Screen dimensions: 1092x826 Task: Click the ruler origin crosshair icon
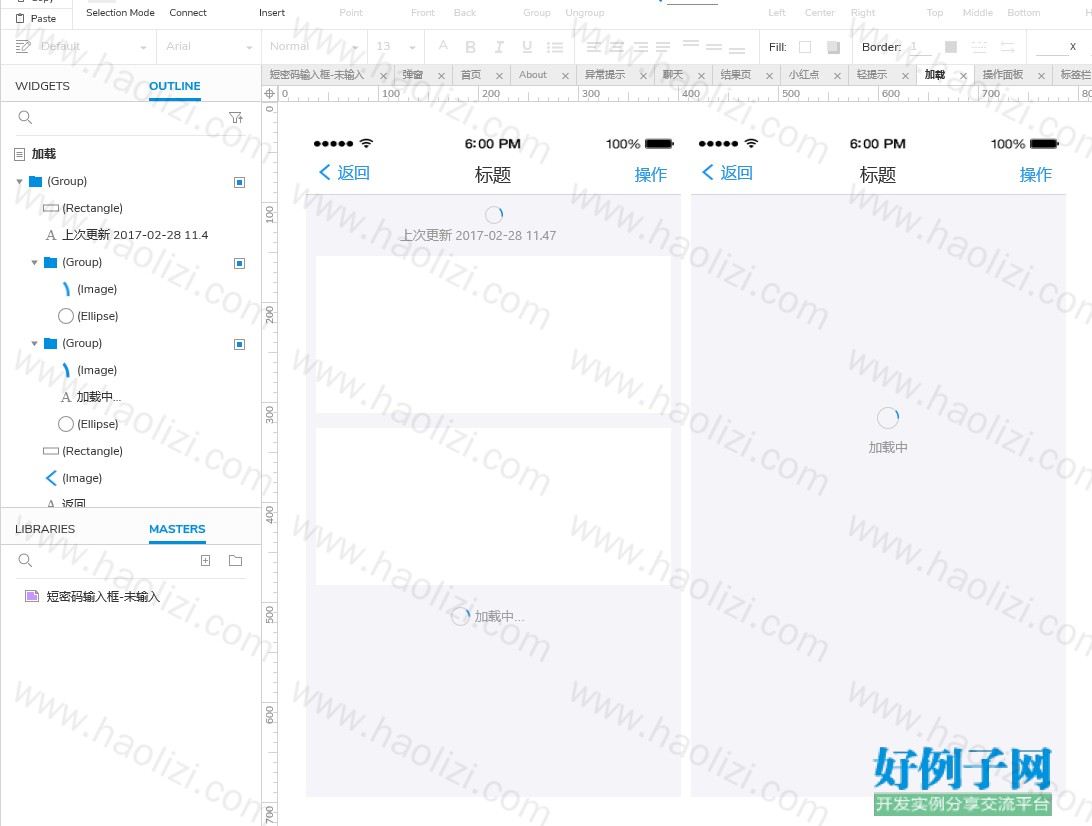coord(270,93)
